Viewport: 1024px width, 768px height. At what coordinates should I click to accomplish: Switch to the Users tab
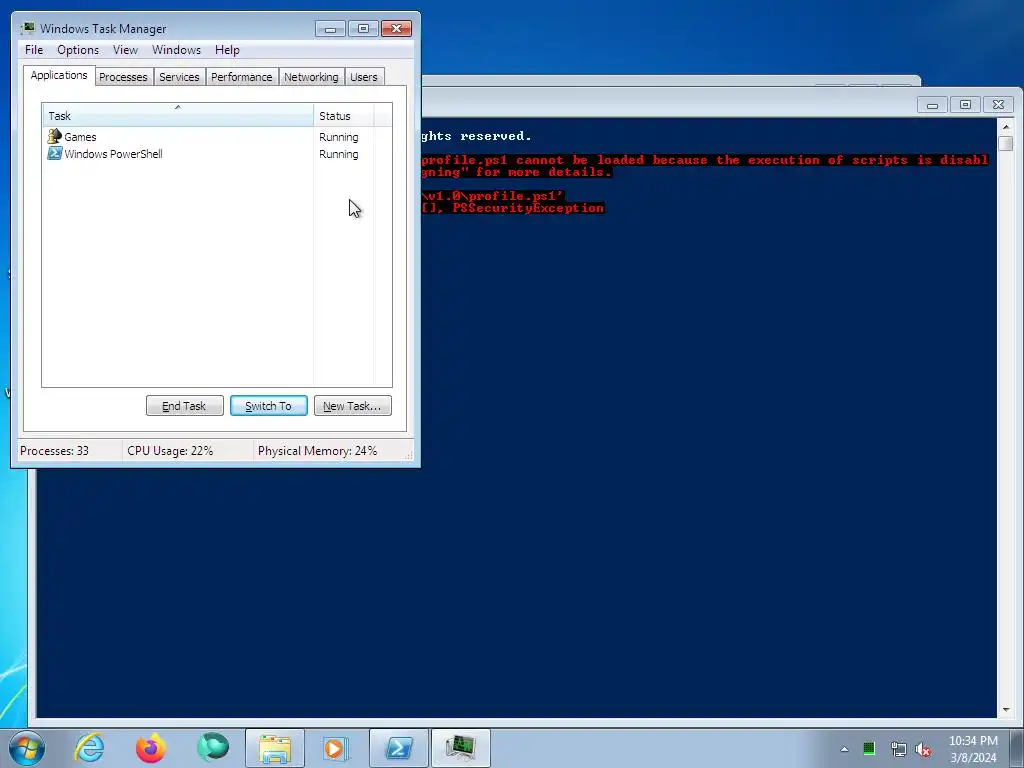coord(364,77)
